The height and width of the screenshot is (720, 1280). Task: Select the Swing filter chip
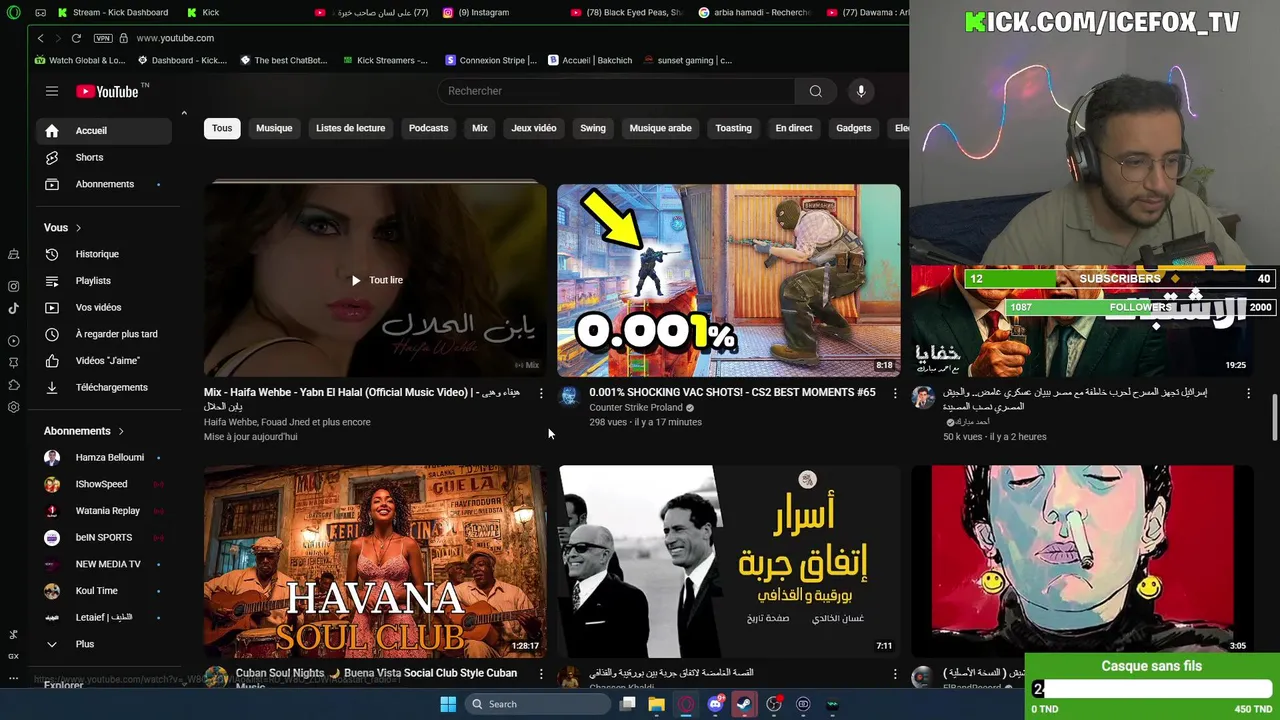point(593,128)
